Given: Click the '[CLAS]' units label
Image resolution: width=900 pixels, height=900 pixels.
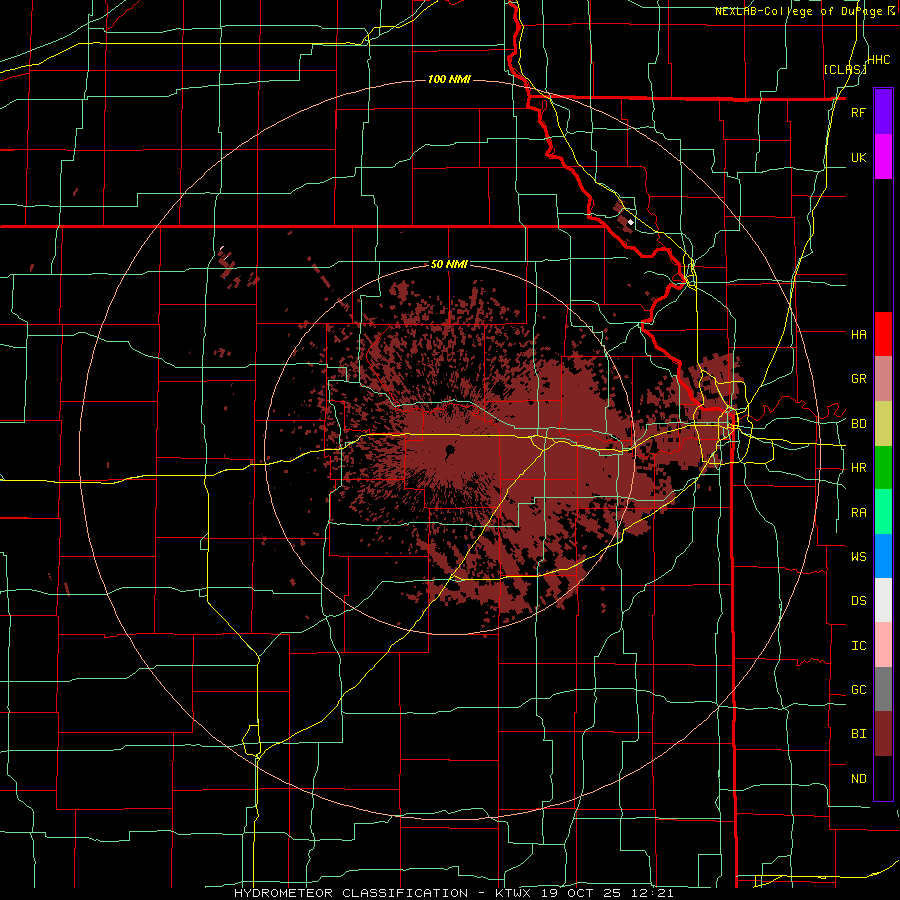Looking at the screenshot, I should click(845, 69).
